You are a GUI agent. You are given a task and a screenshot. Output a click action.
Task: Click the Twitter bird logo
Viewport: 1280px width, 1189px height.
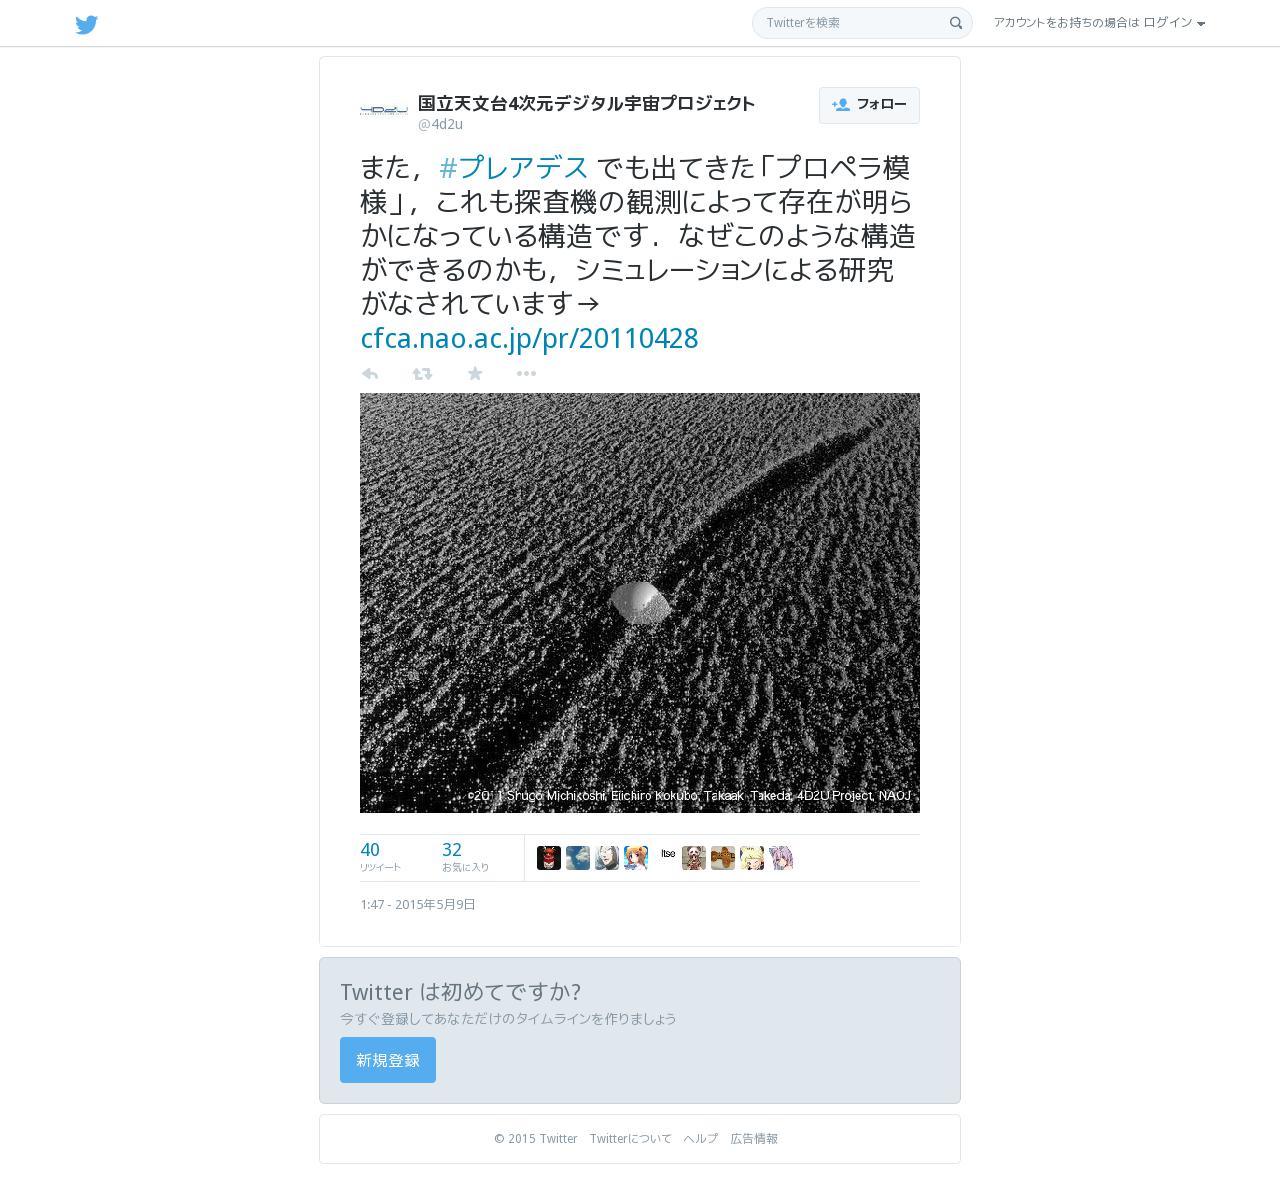point(87,24)
